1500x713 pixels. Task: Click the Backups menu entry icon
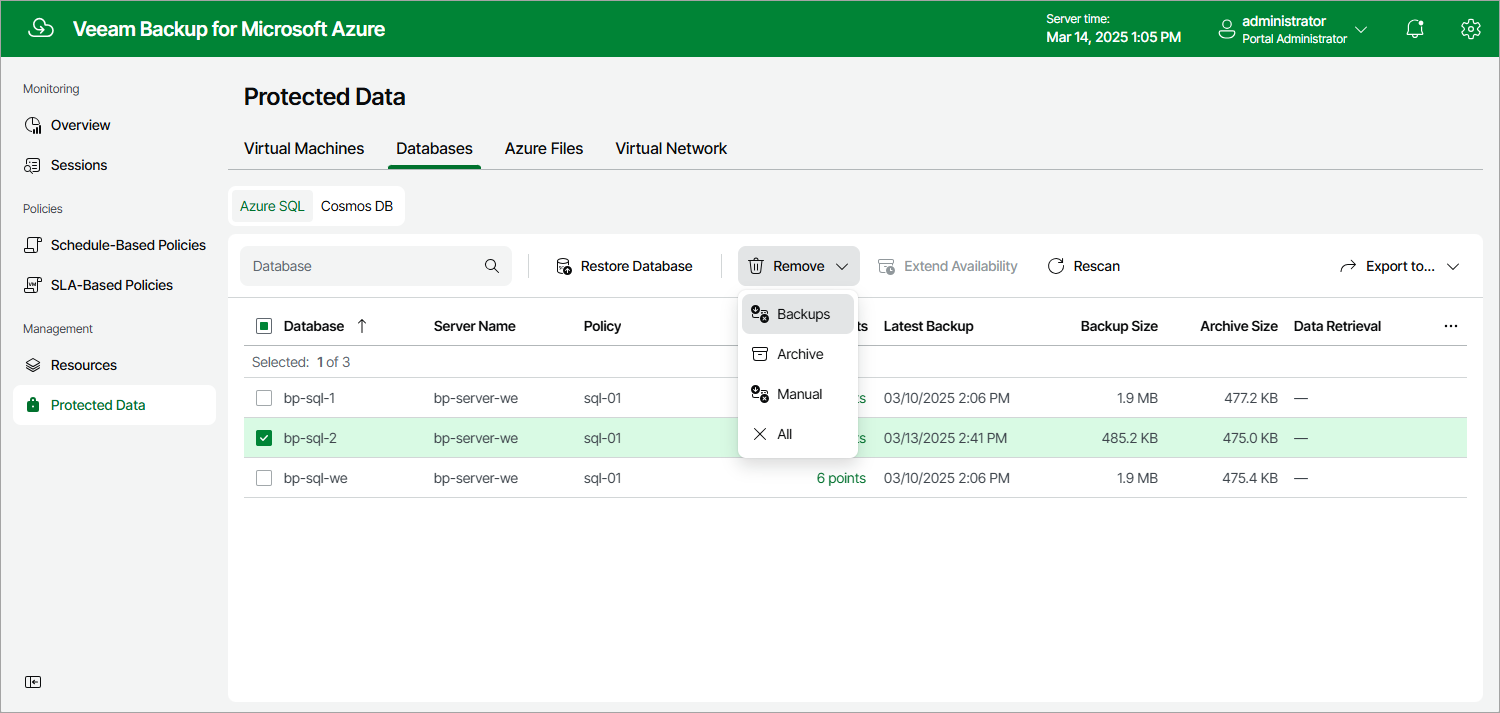point(760,314)
